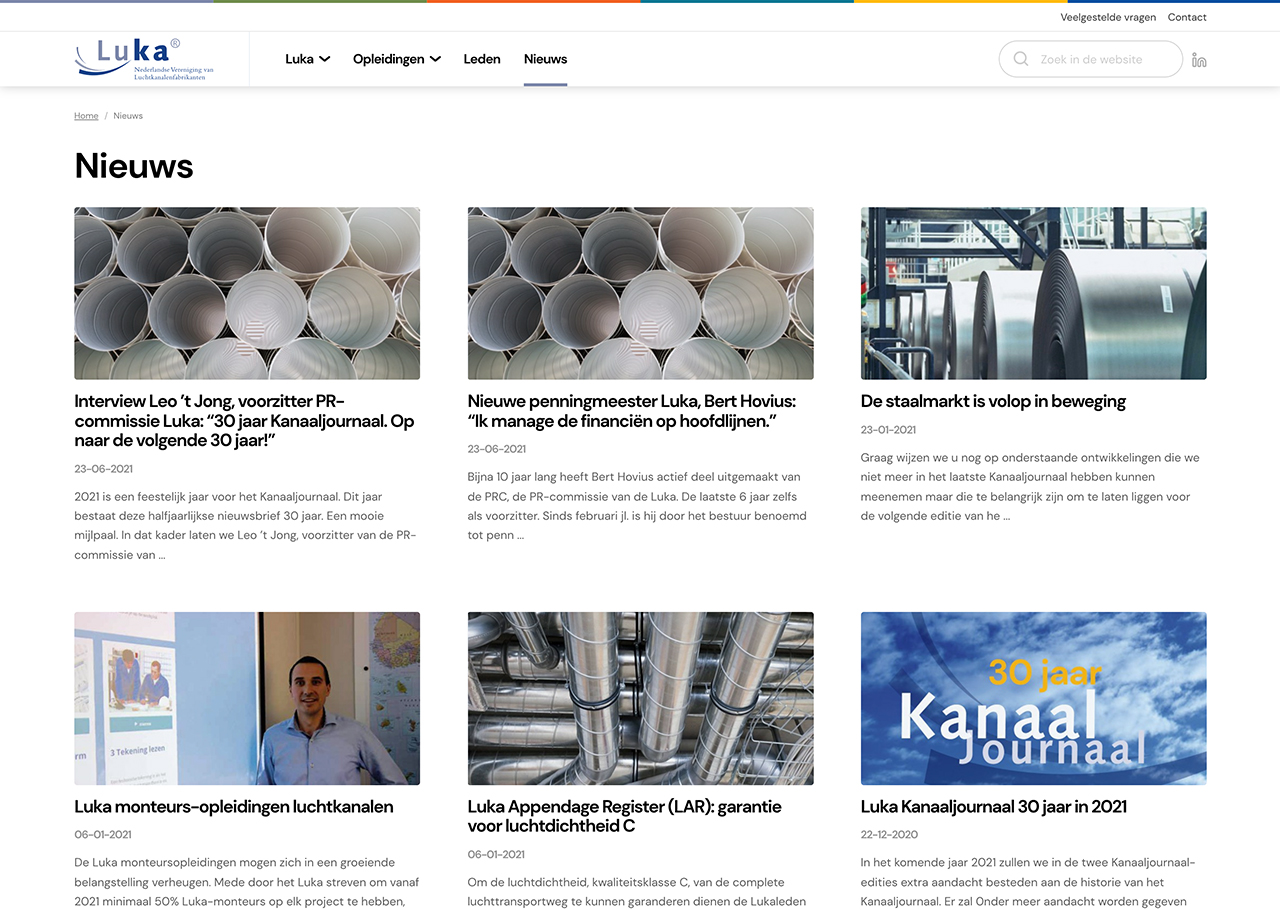Open the monteurs-opleidingen presenter thumbnail
Image resolution: width=1280 pixels, height=910 pixels.
coord(247,698)
